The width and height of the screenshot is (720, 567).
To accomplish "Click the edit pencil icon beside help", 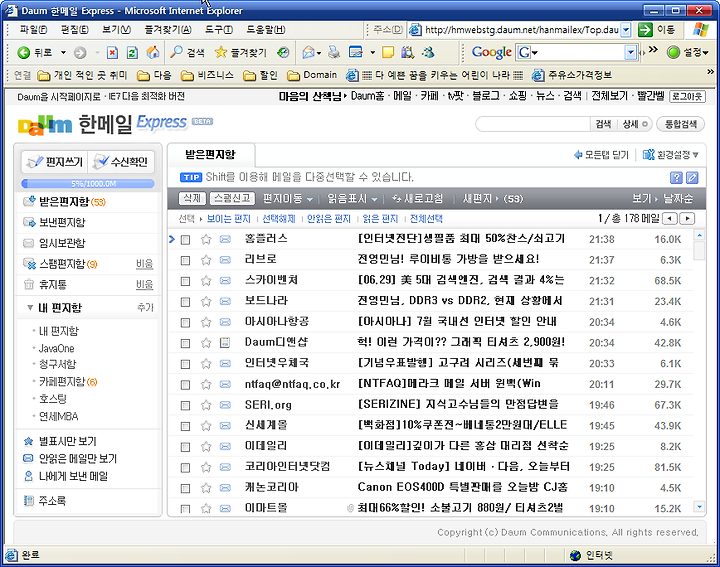I will [692, 178].
